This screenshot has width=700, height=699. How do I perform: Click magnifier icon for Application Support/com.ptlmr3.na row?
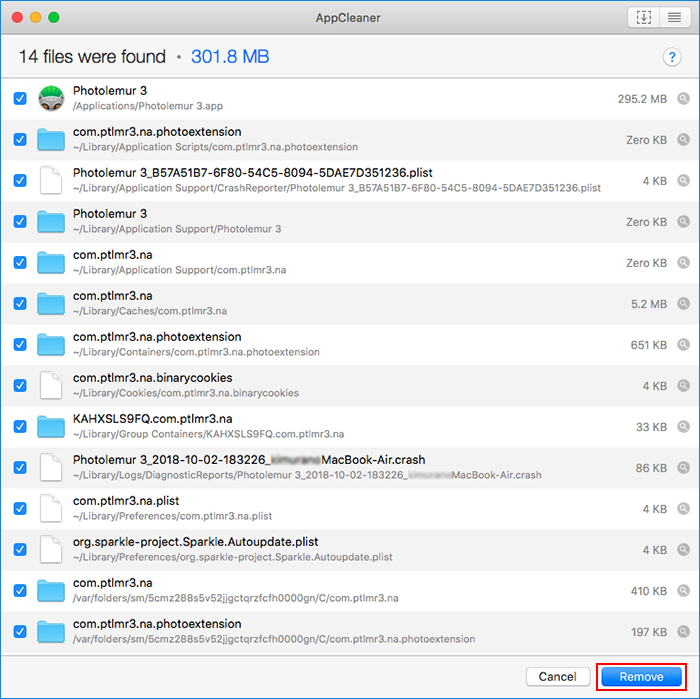(683, 262)
